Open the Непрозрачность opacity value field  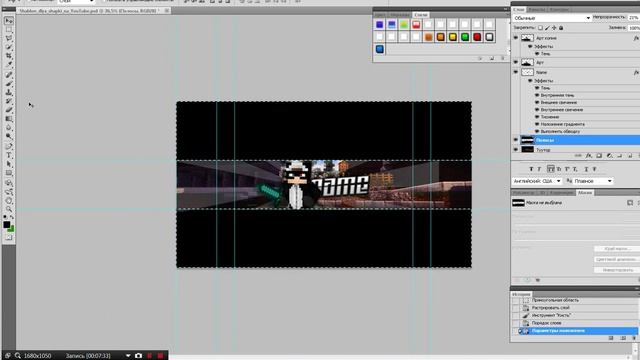633,18
